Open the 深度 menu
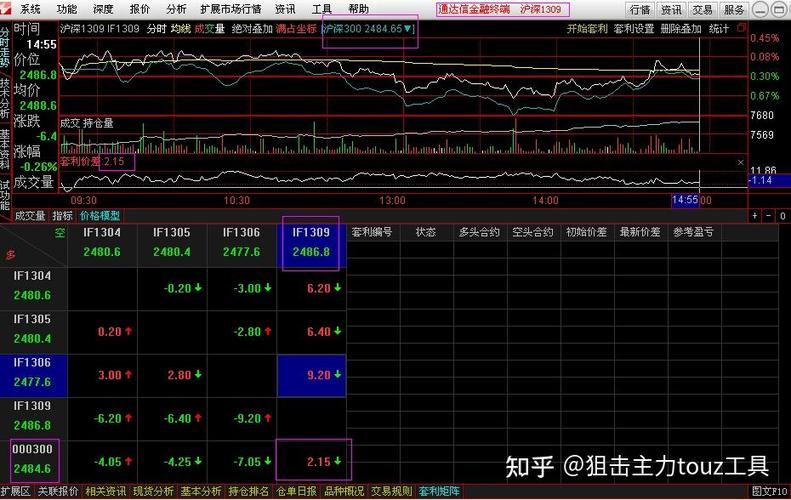 pyautogui.click(x=103, y=9)
